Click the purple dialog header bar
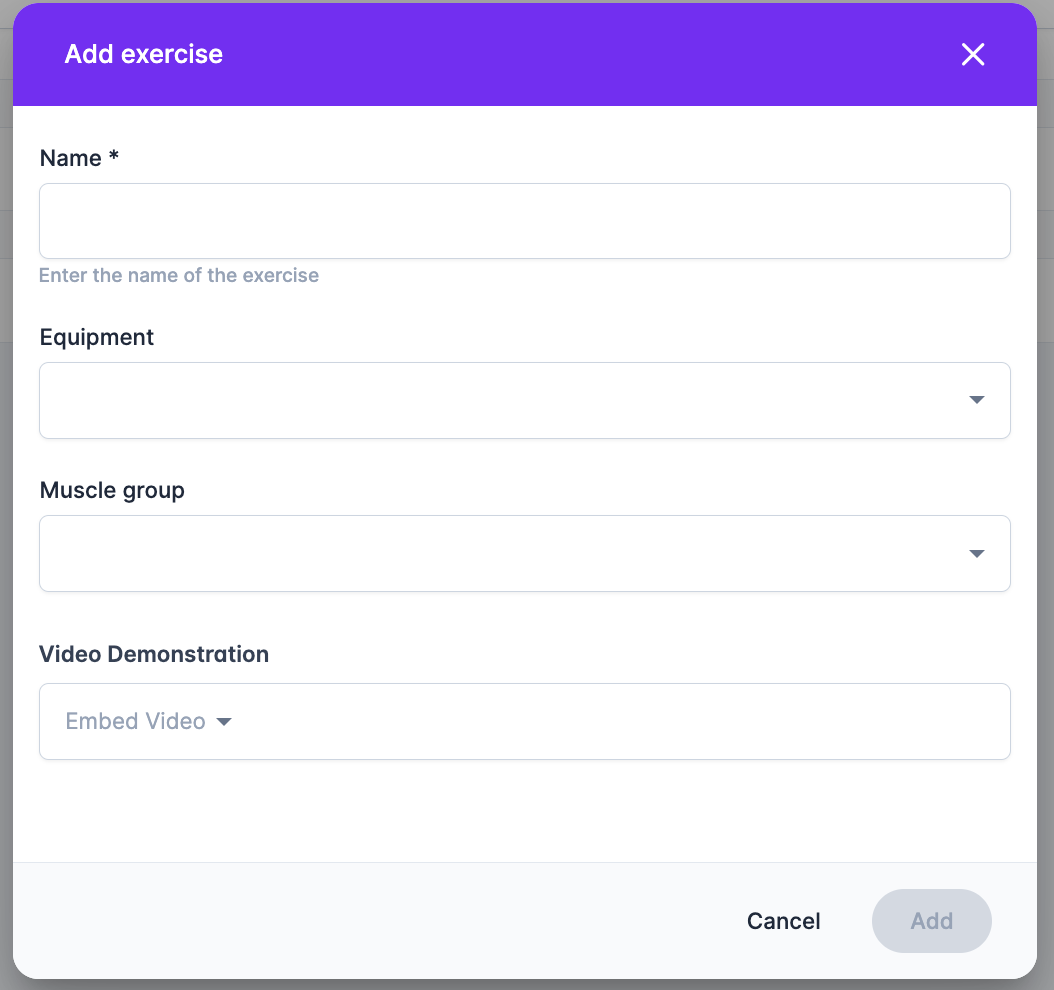The height and width of the screenshot is (990, 1054). click(525, 54)
